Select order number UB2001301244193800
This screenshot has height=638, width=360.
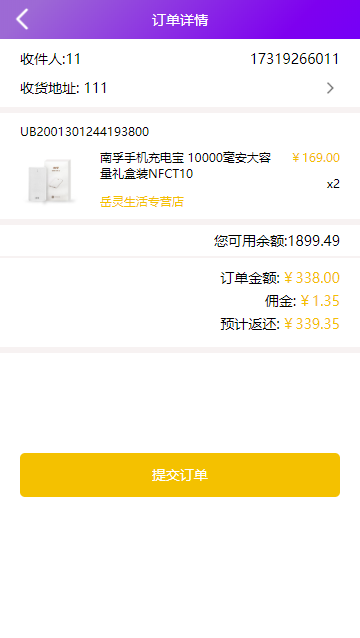point(85,131)
